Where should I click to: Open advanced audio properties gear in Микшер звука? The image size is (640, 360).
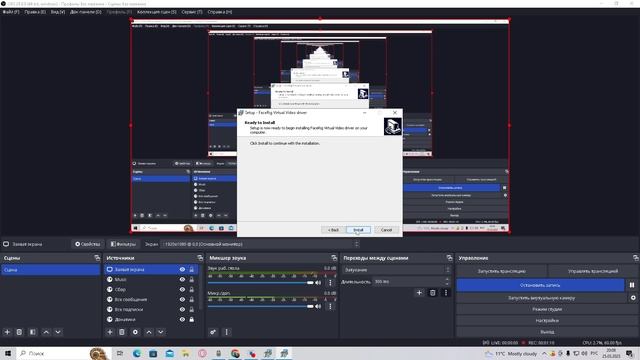point(213,332)
